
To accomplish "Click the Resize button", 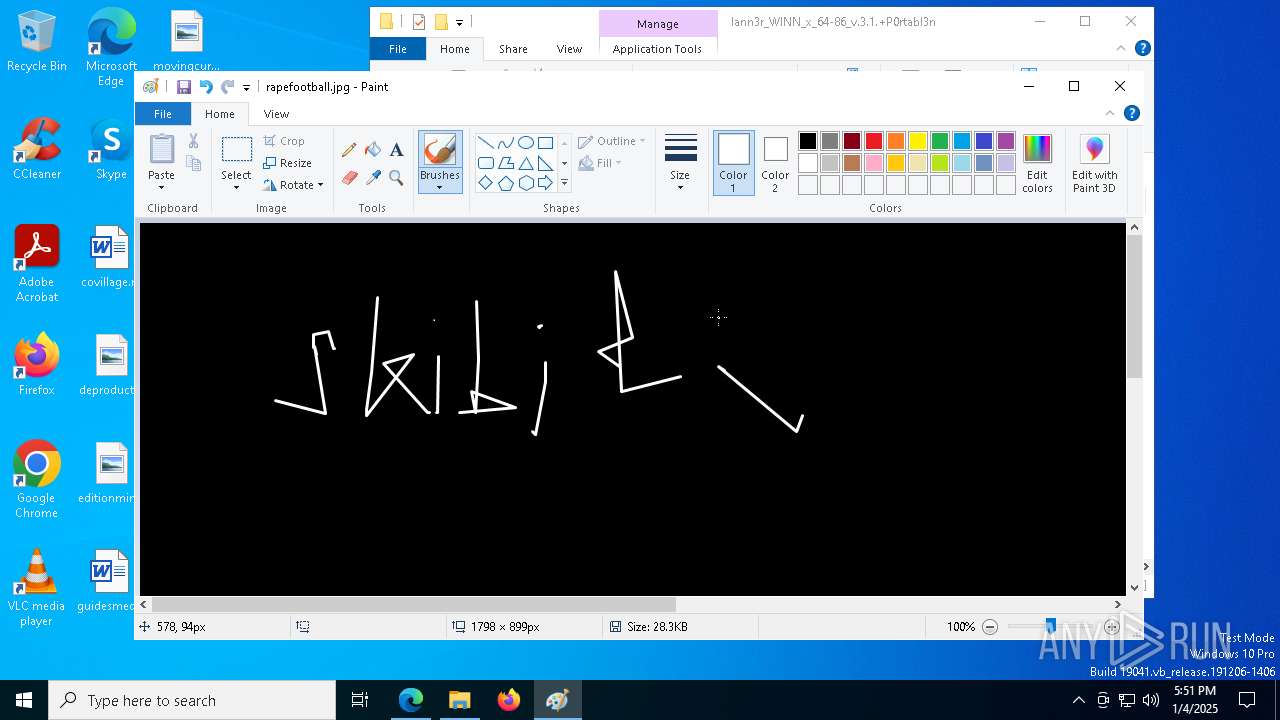I will click(288, 163).
